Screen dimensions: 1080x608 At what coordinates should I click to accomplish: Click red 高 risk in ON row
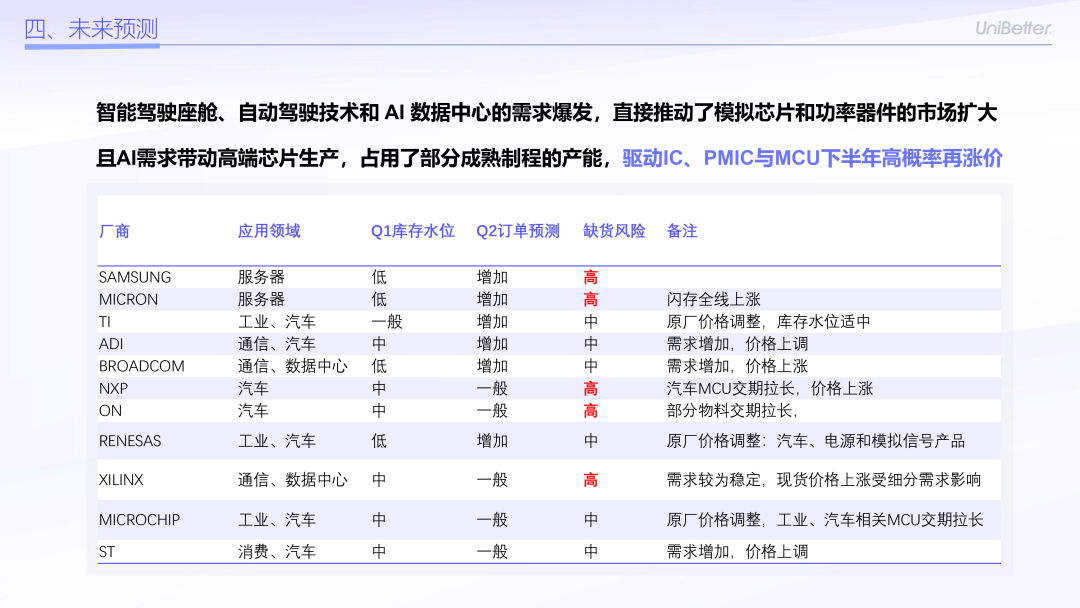(591, 411)
